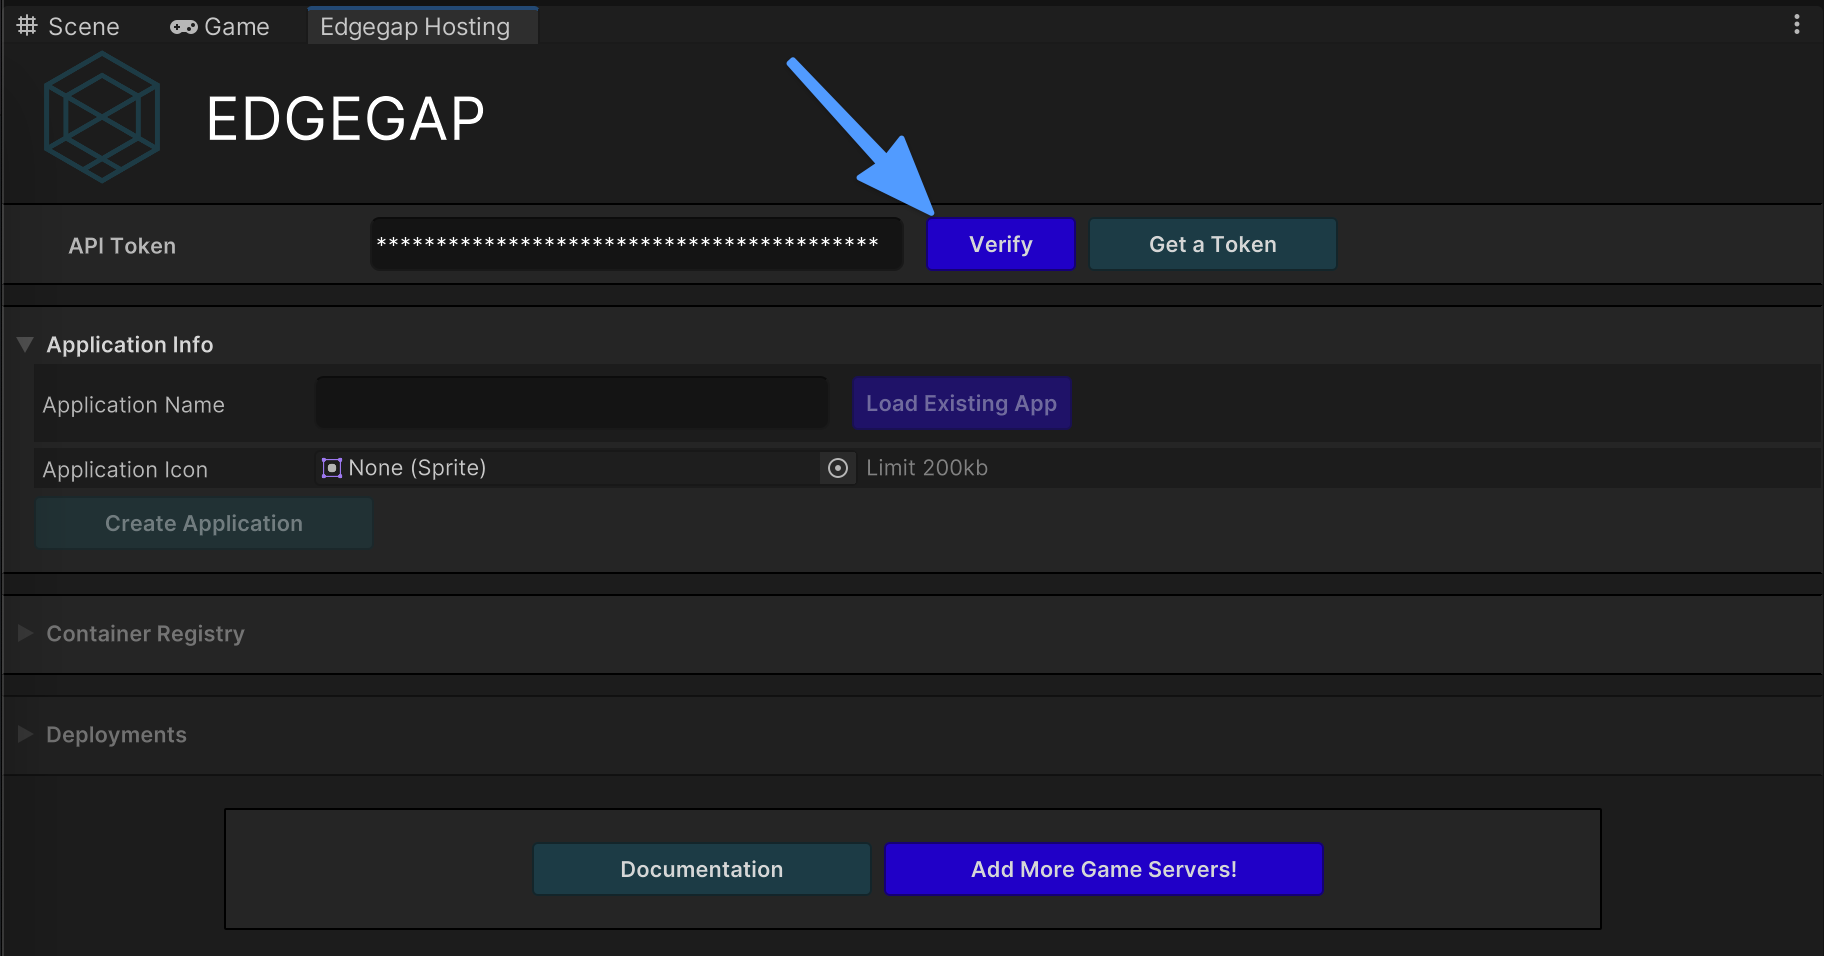Click the Edgegap hexagon logo

point(102,117)
